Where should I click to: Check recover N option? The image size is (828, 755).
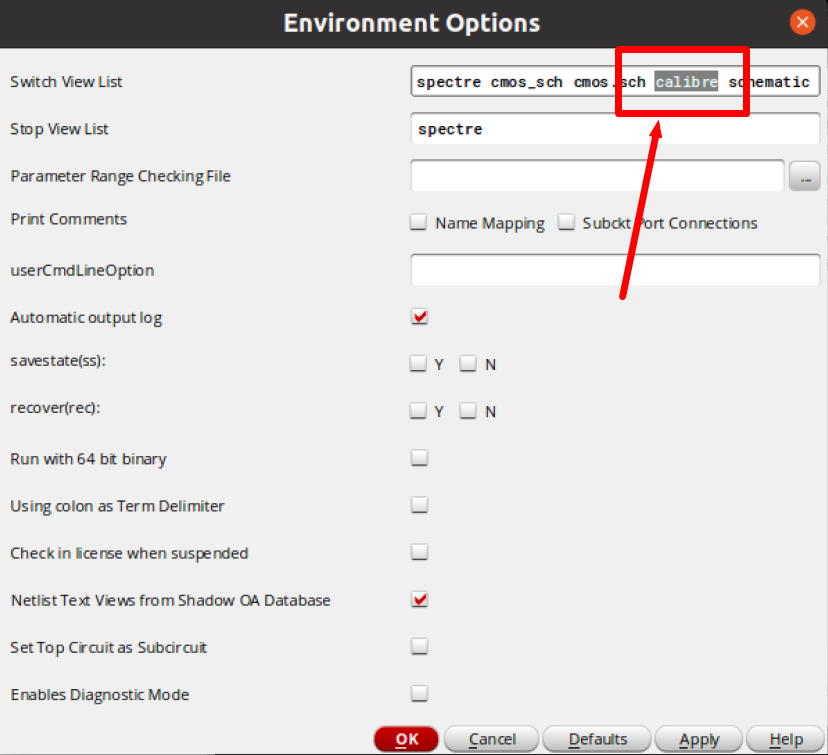click(x=468, y=410)
